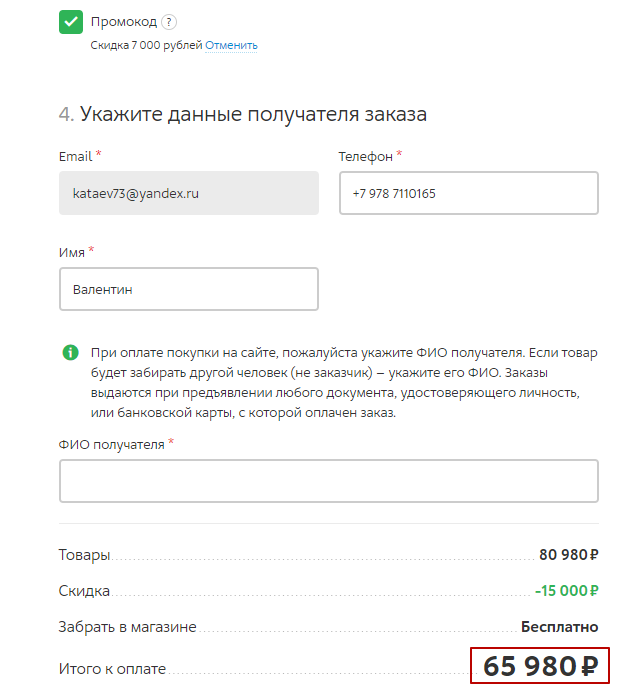Click the Итого к оплате label

tap(112, 669)
